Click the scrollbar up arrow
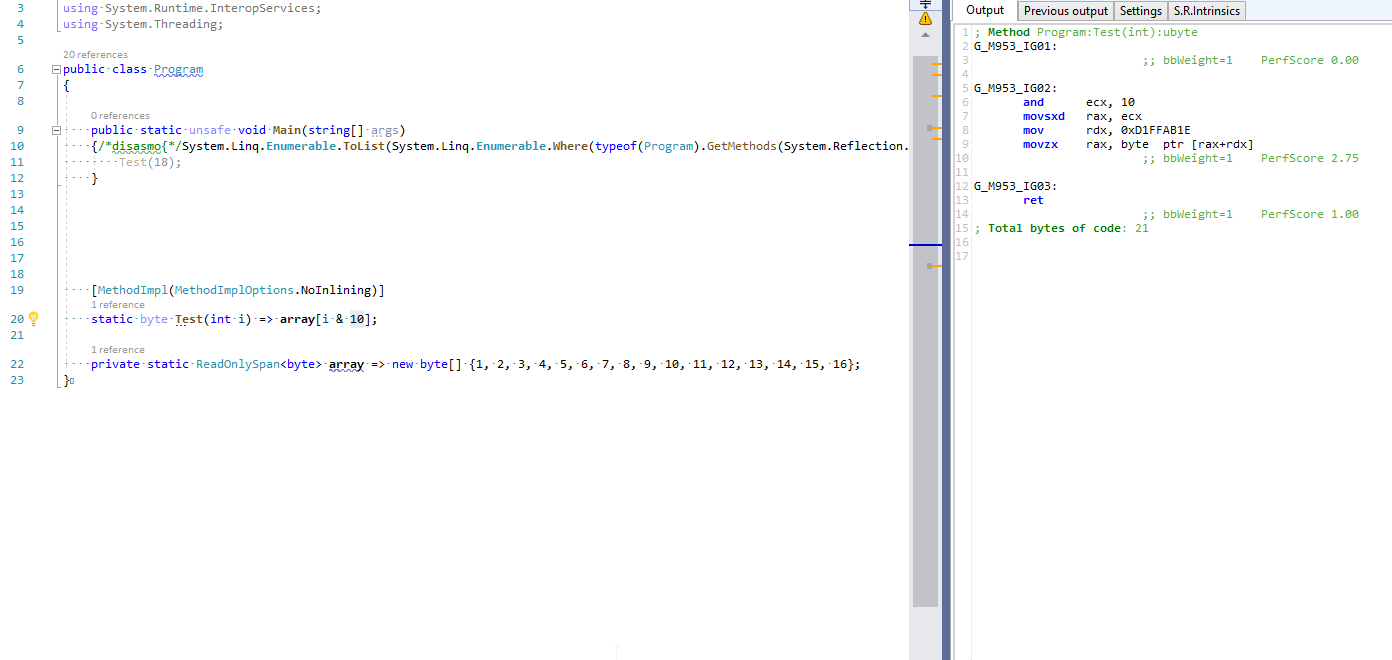Screen dimensions: 1392x660 (x=925, y=35)
